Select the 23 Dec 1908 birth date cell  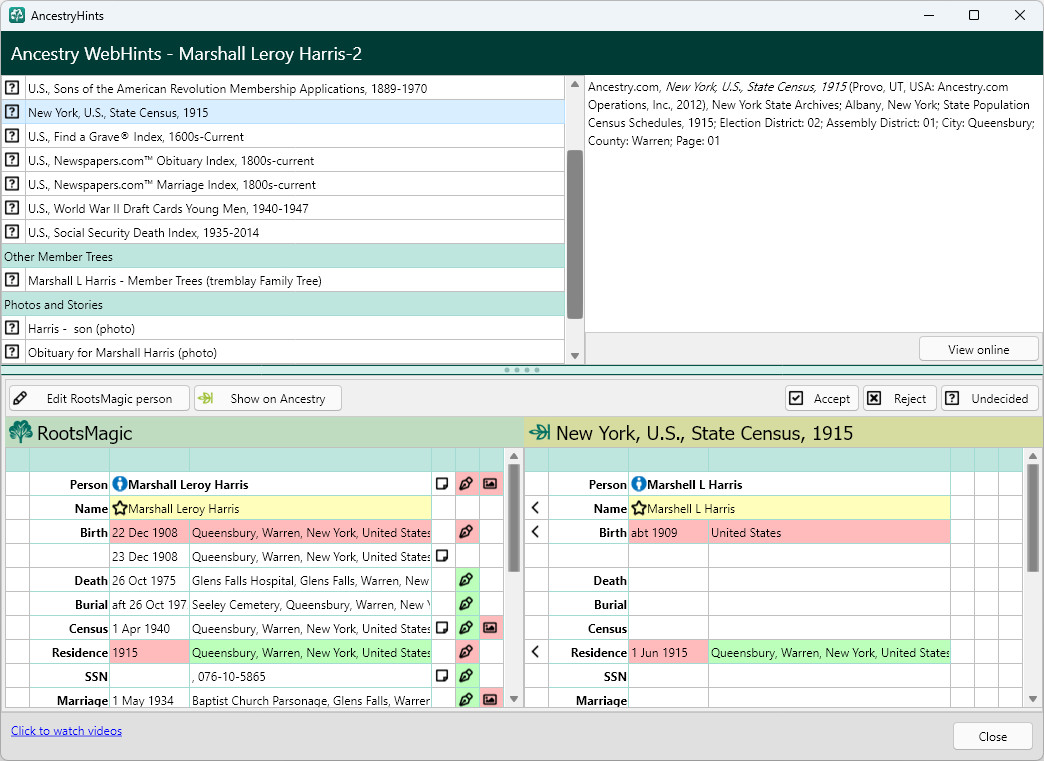click(149, 556)
